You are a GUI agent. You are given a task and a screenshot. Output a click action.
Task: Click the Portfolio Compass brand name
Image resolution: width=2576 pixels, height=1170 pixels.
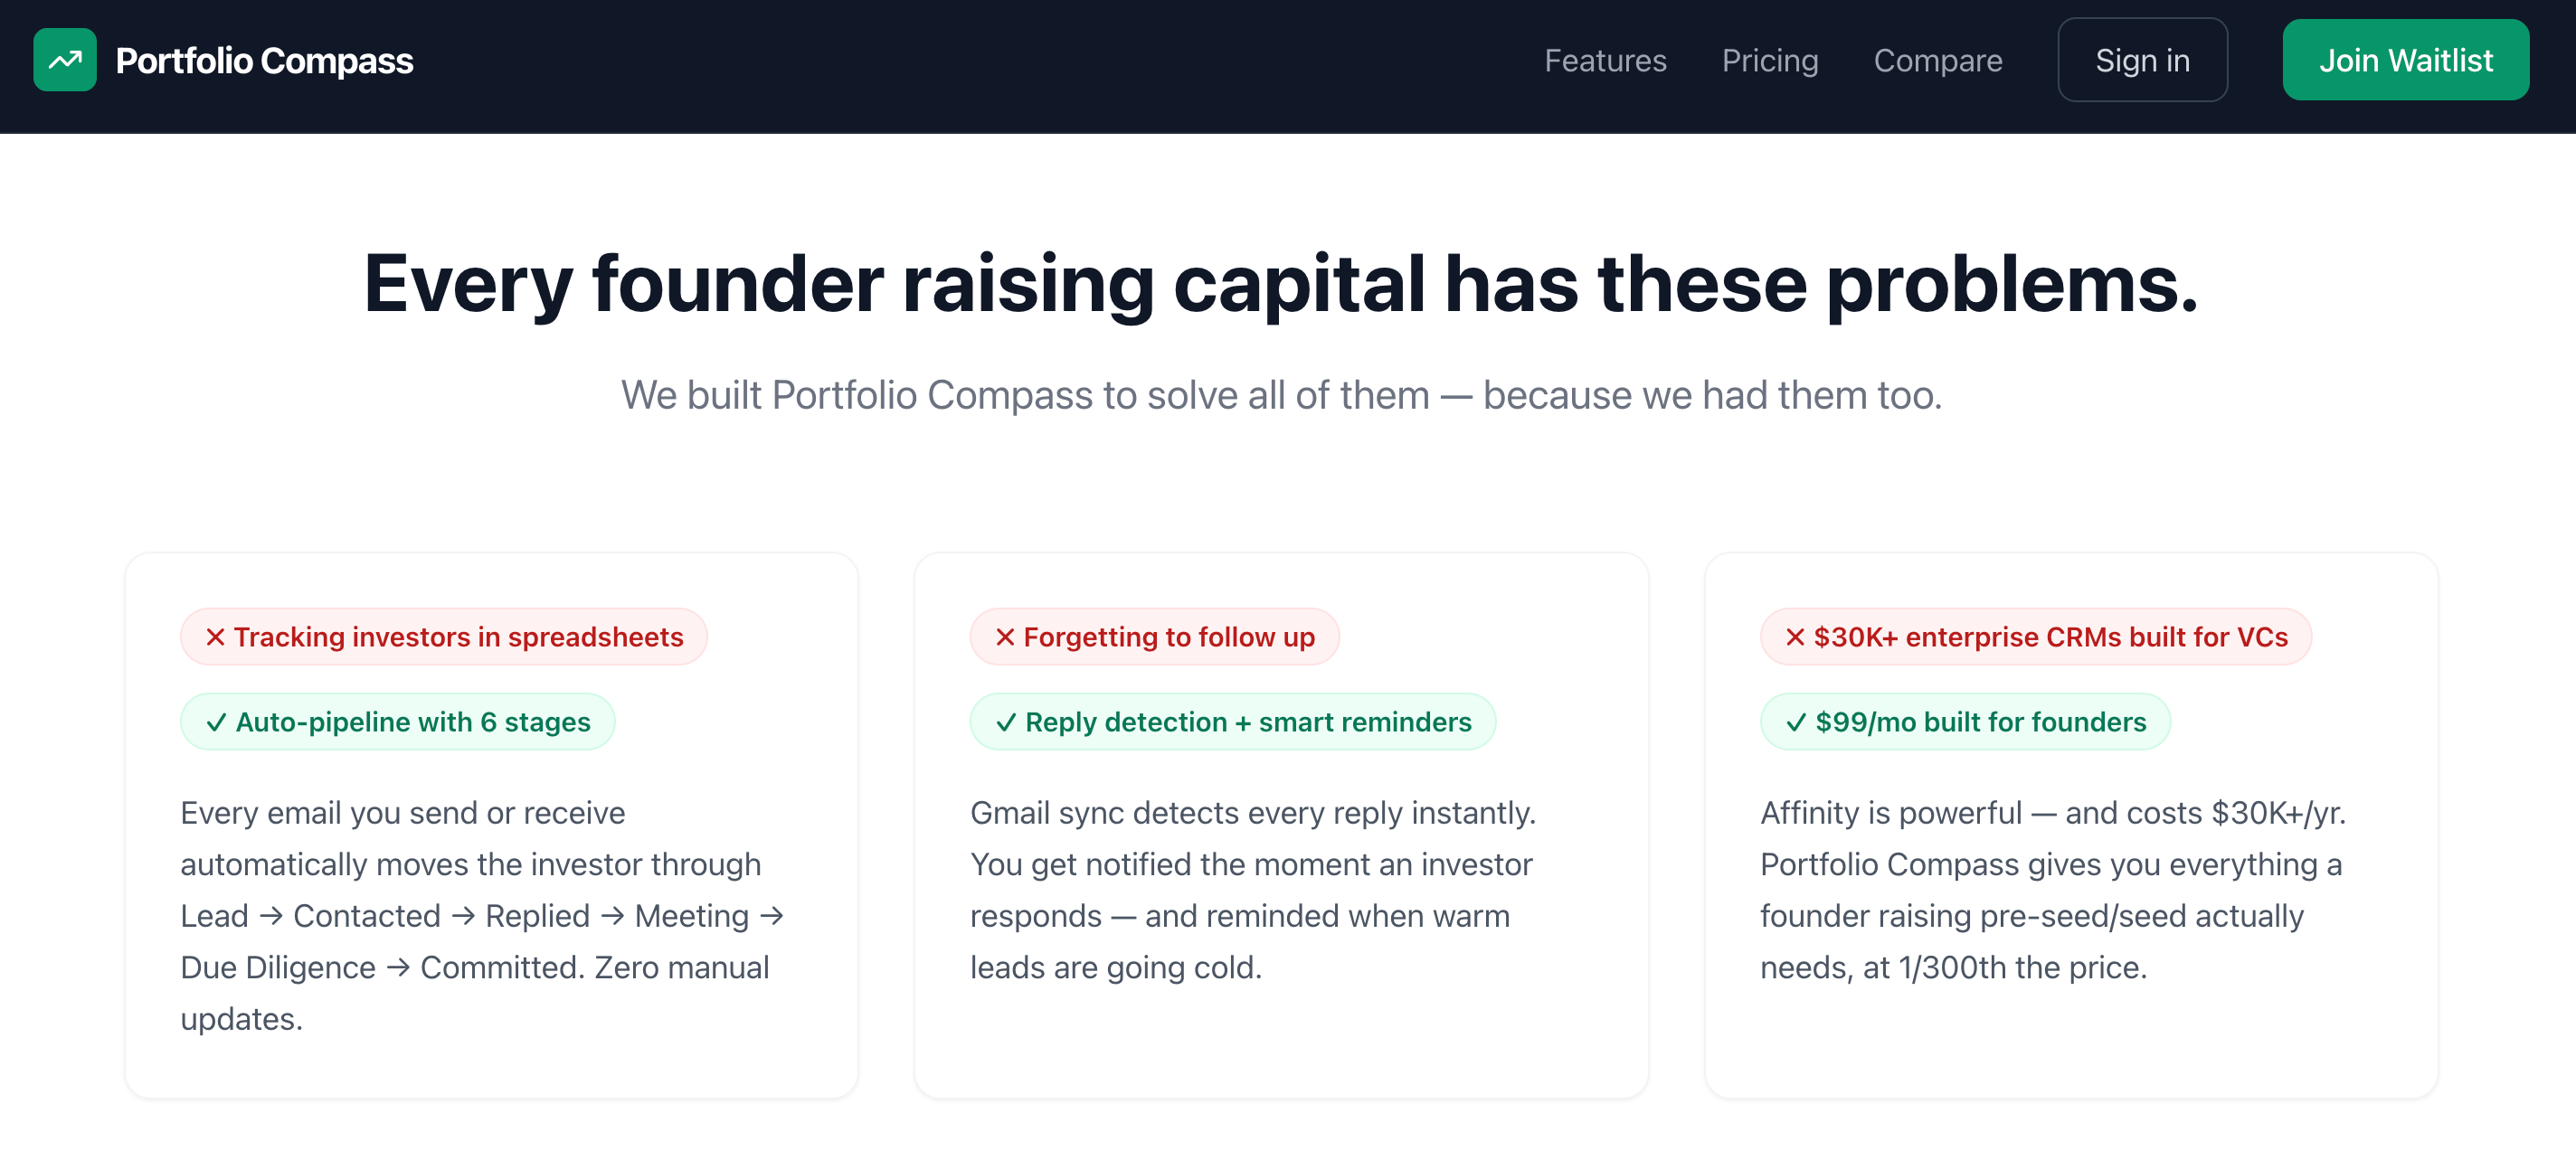pos(264,60)
